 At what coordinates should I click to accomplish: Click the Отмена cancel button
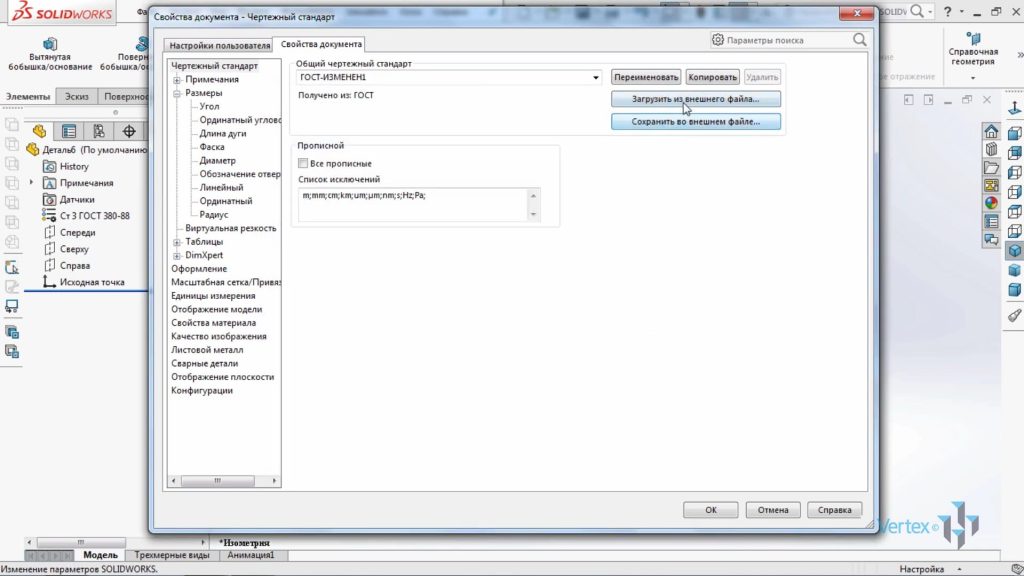[x=773, y=510]
